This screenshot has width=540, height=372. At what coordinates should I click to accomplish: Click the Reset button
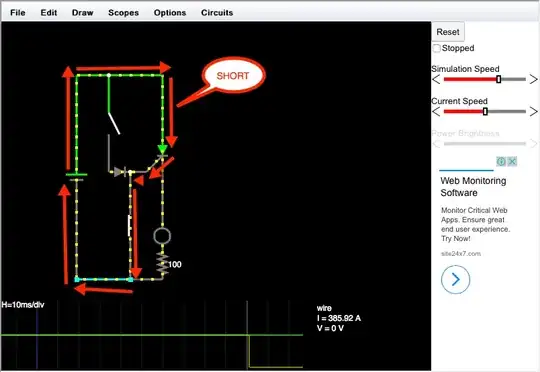click(448, 32)
